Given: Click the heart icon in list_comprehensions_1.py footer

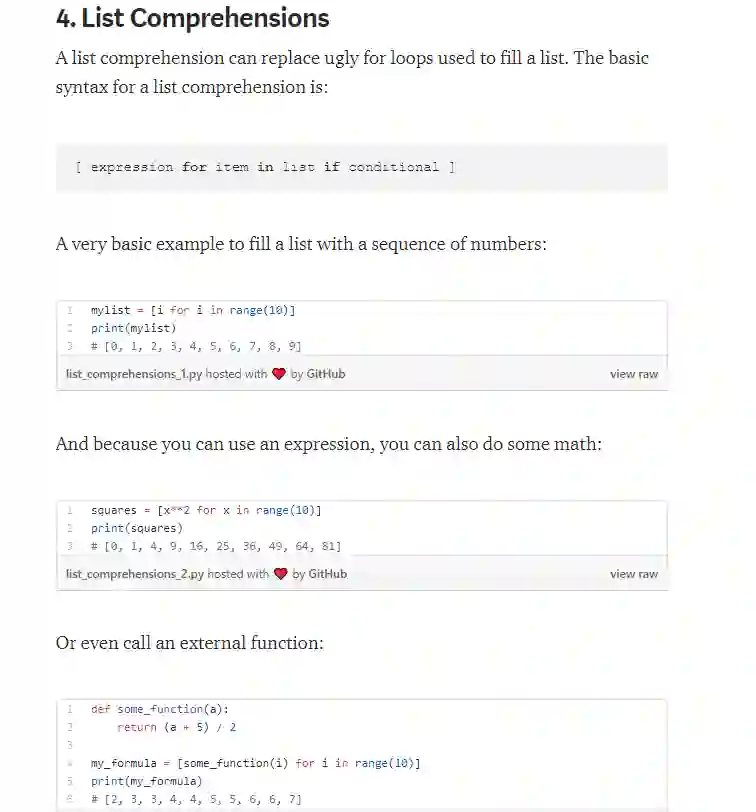Looking at the screenshot, I should tap(279, 374).
